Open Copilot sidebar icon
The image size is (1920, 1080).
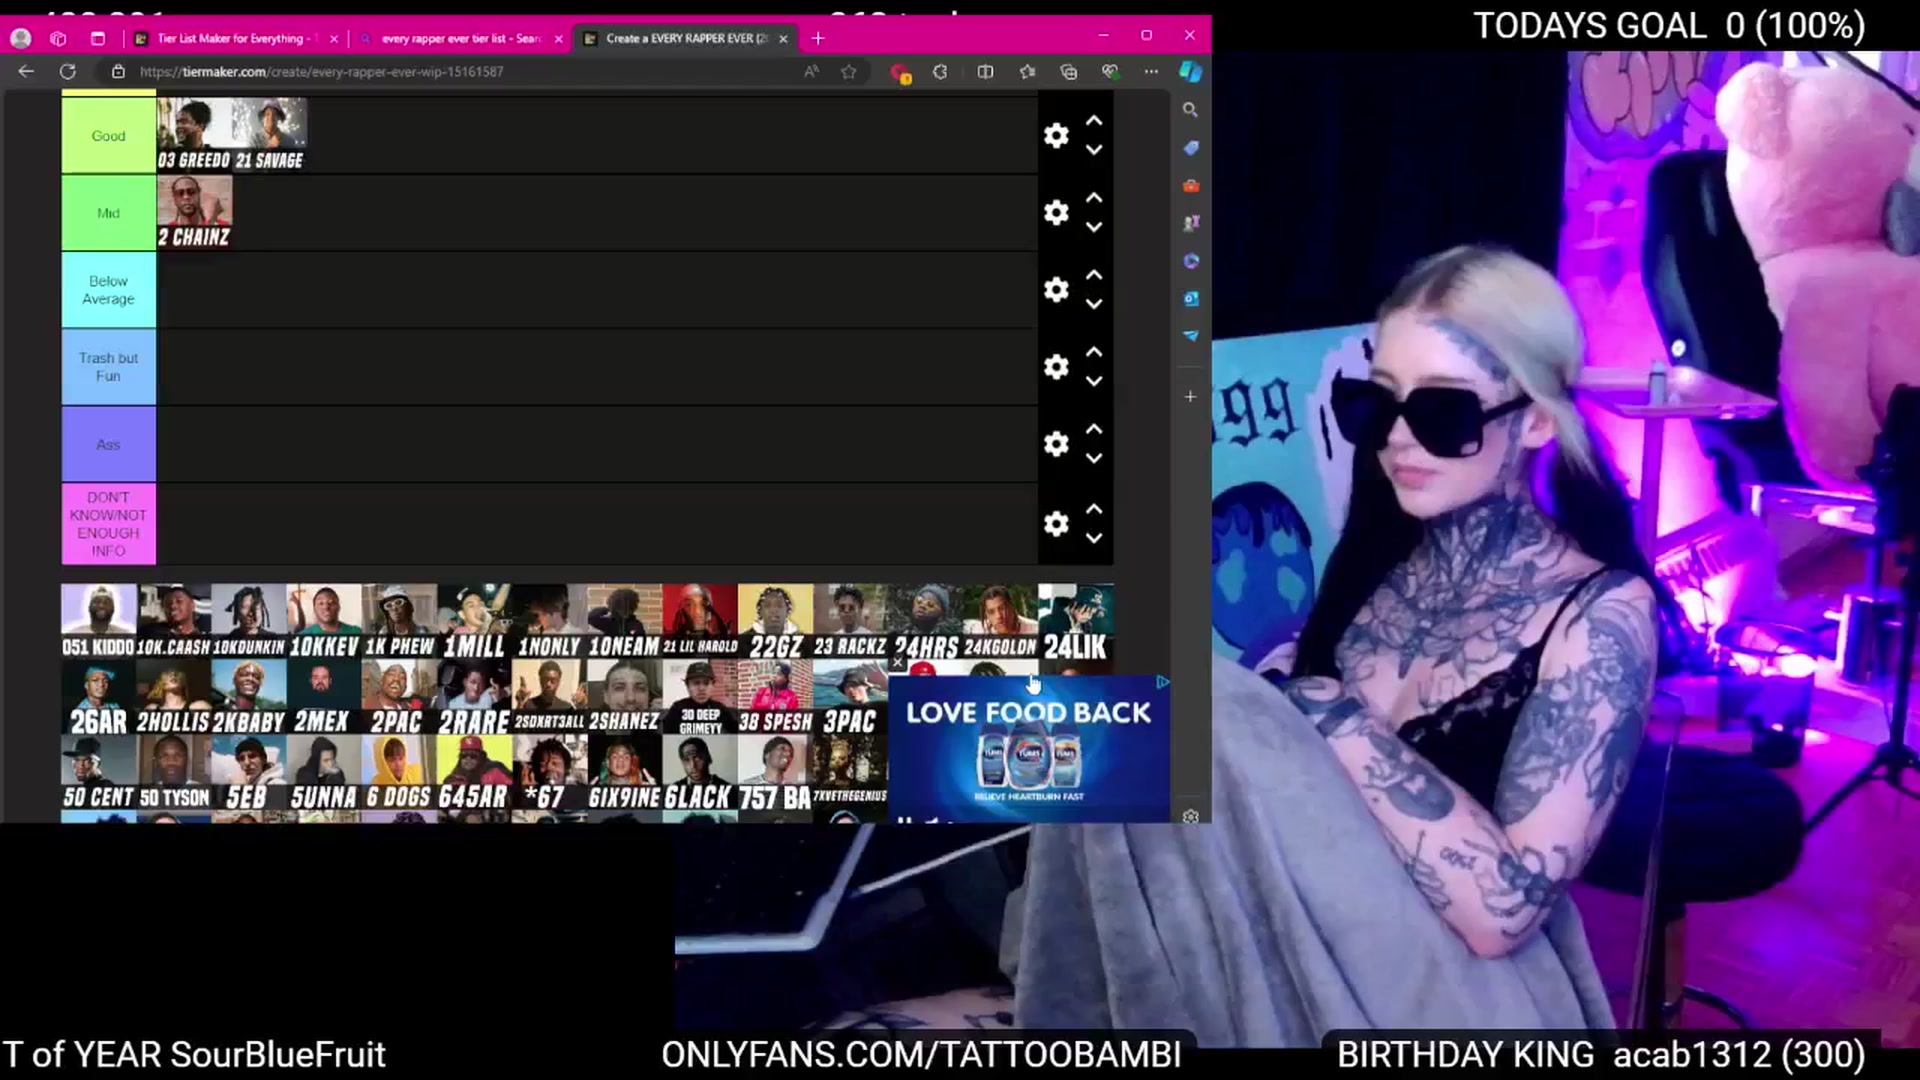[1190, 71]
